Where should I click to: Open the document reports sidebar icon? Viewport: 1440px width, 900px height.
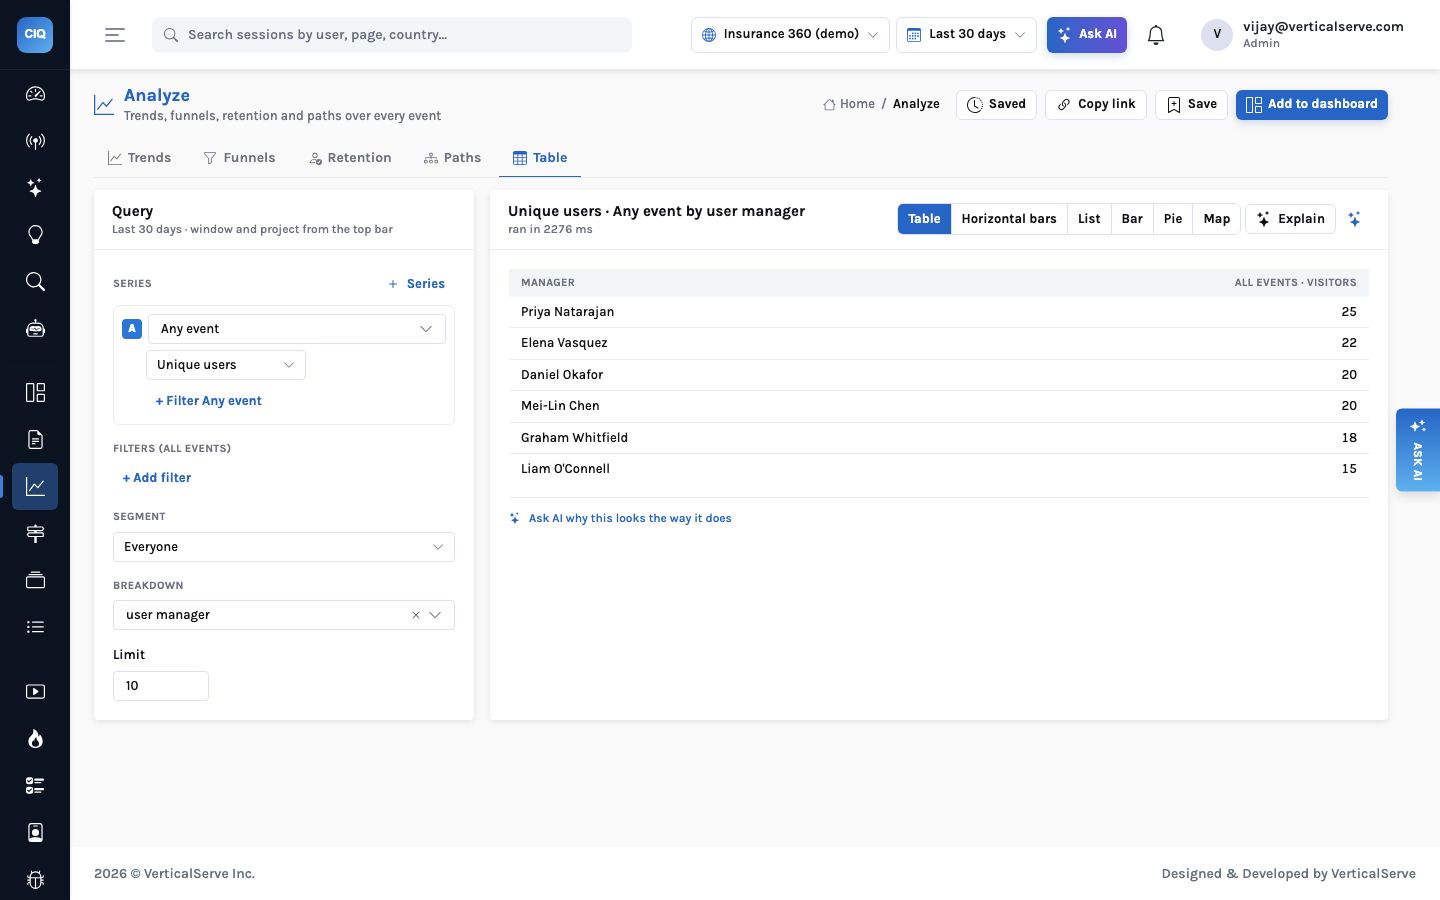[35, 439]
